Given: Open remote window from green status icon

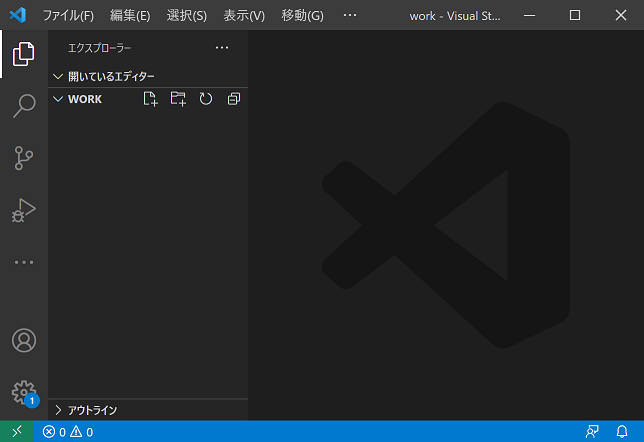Looking at the screenshot, I should click(x=17, y=431).
